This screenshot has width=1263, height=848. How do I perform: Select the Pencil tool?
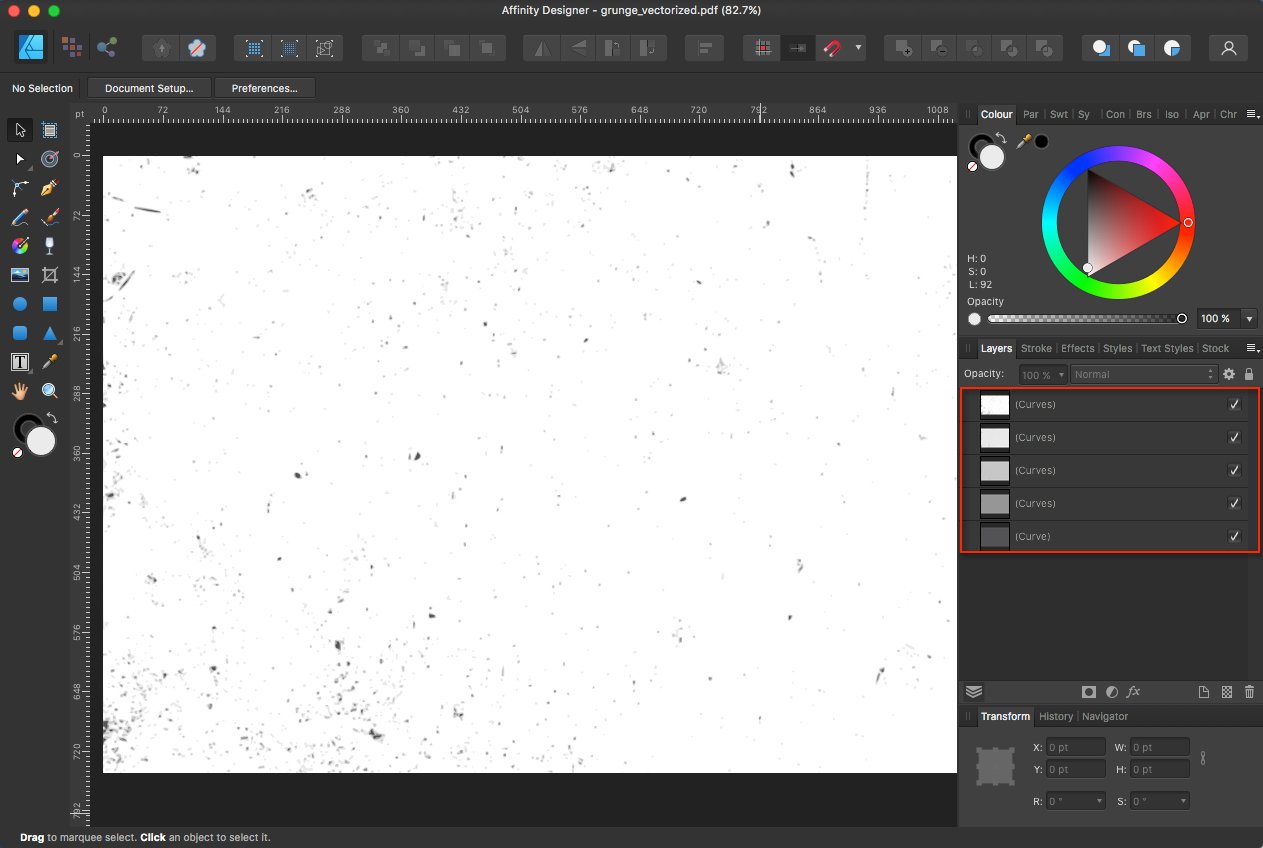[19, 217]
